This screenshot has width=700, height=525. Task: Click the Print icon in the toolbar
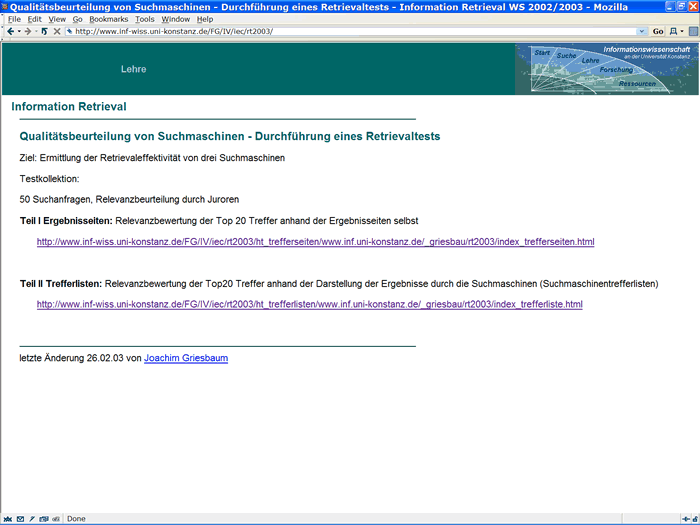coord(673,31)
